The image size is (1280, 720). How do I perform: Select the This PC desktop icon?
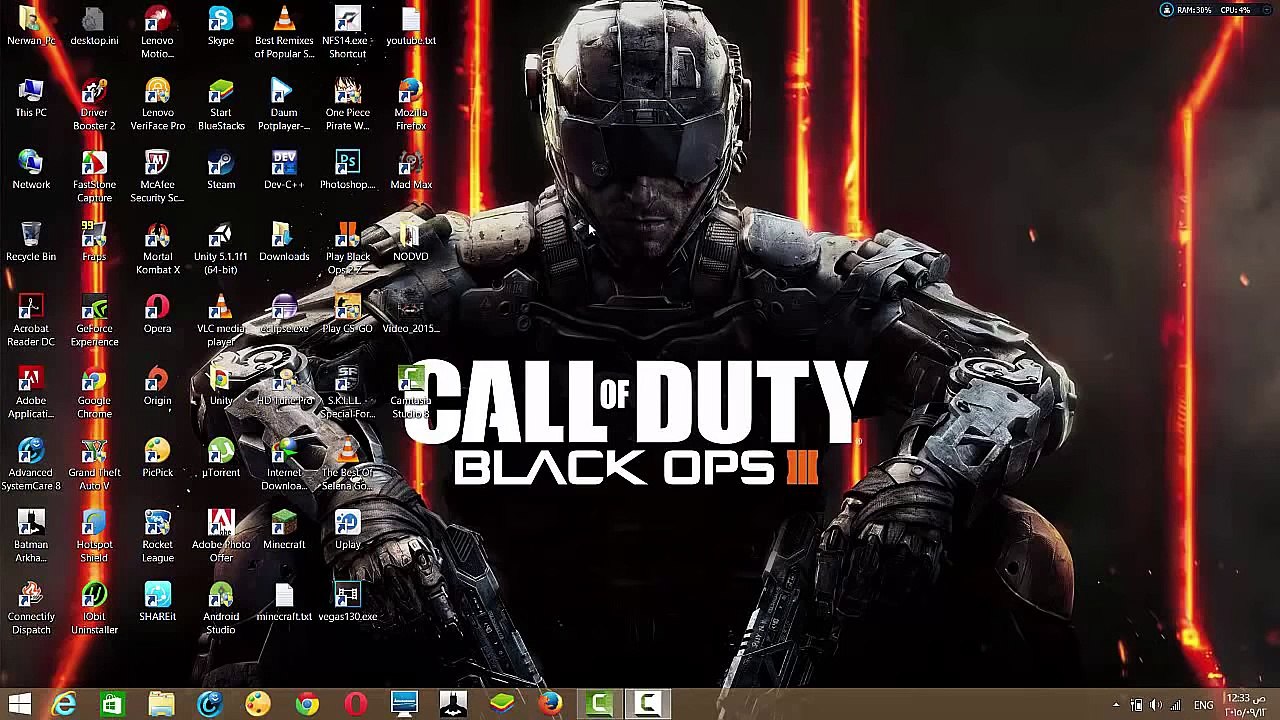click(x=31, y=99)
